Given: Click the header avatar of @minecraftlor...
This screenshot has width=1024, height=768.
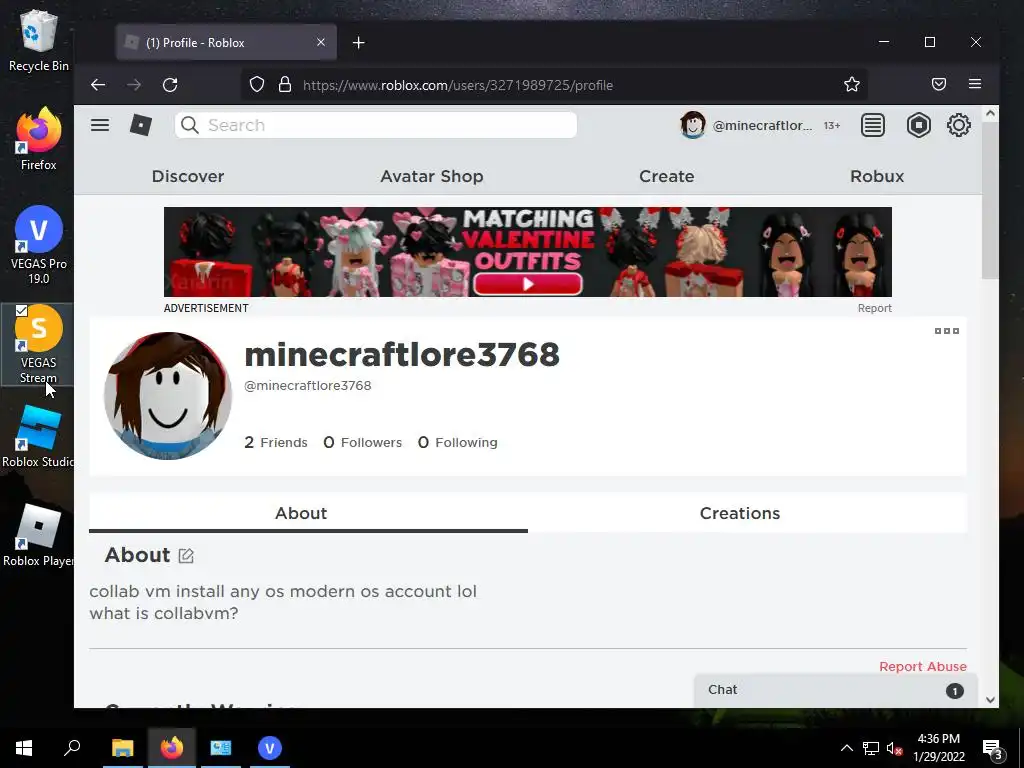Looking at the screenshot, I should point(692,125).
